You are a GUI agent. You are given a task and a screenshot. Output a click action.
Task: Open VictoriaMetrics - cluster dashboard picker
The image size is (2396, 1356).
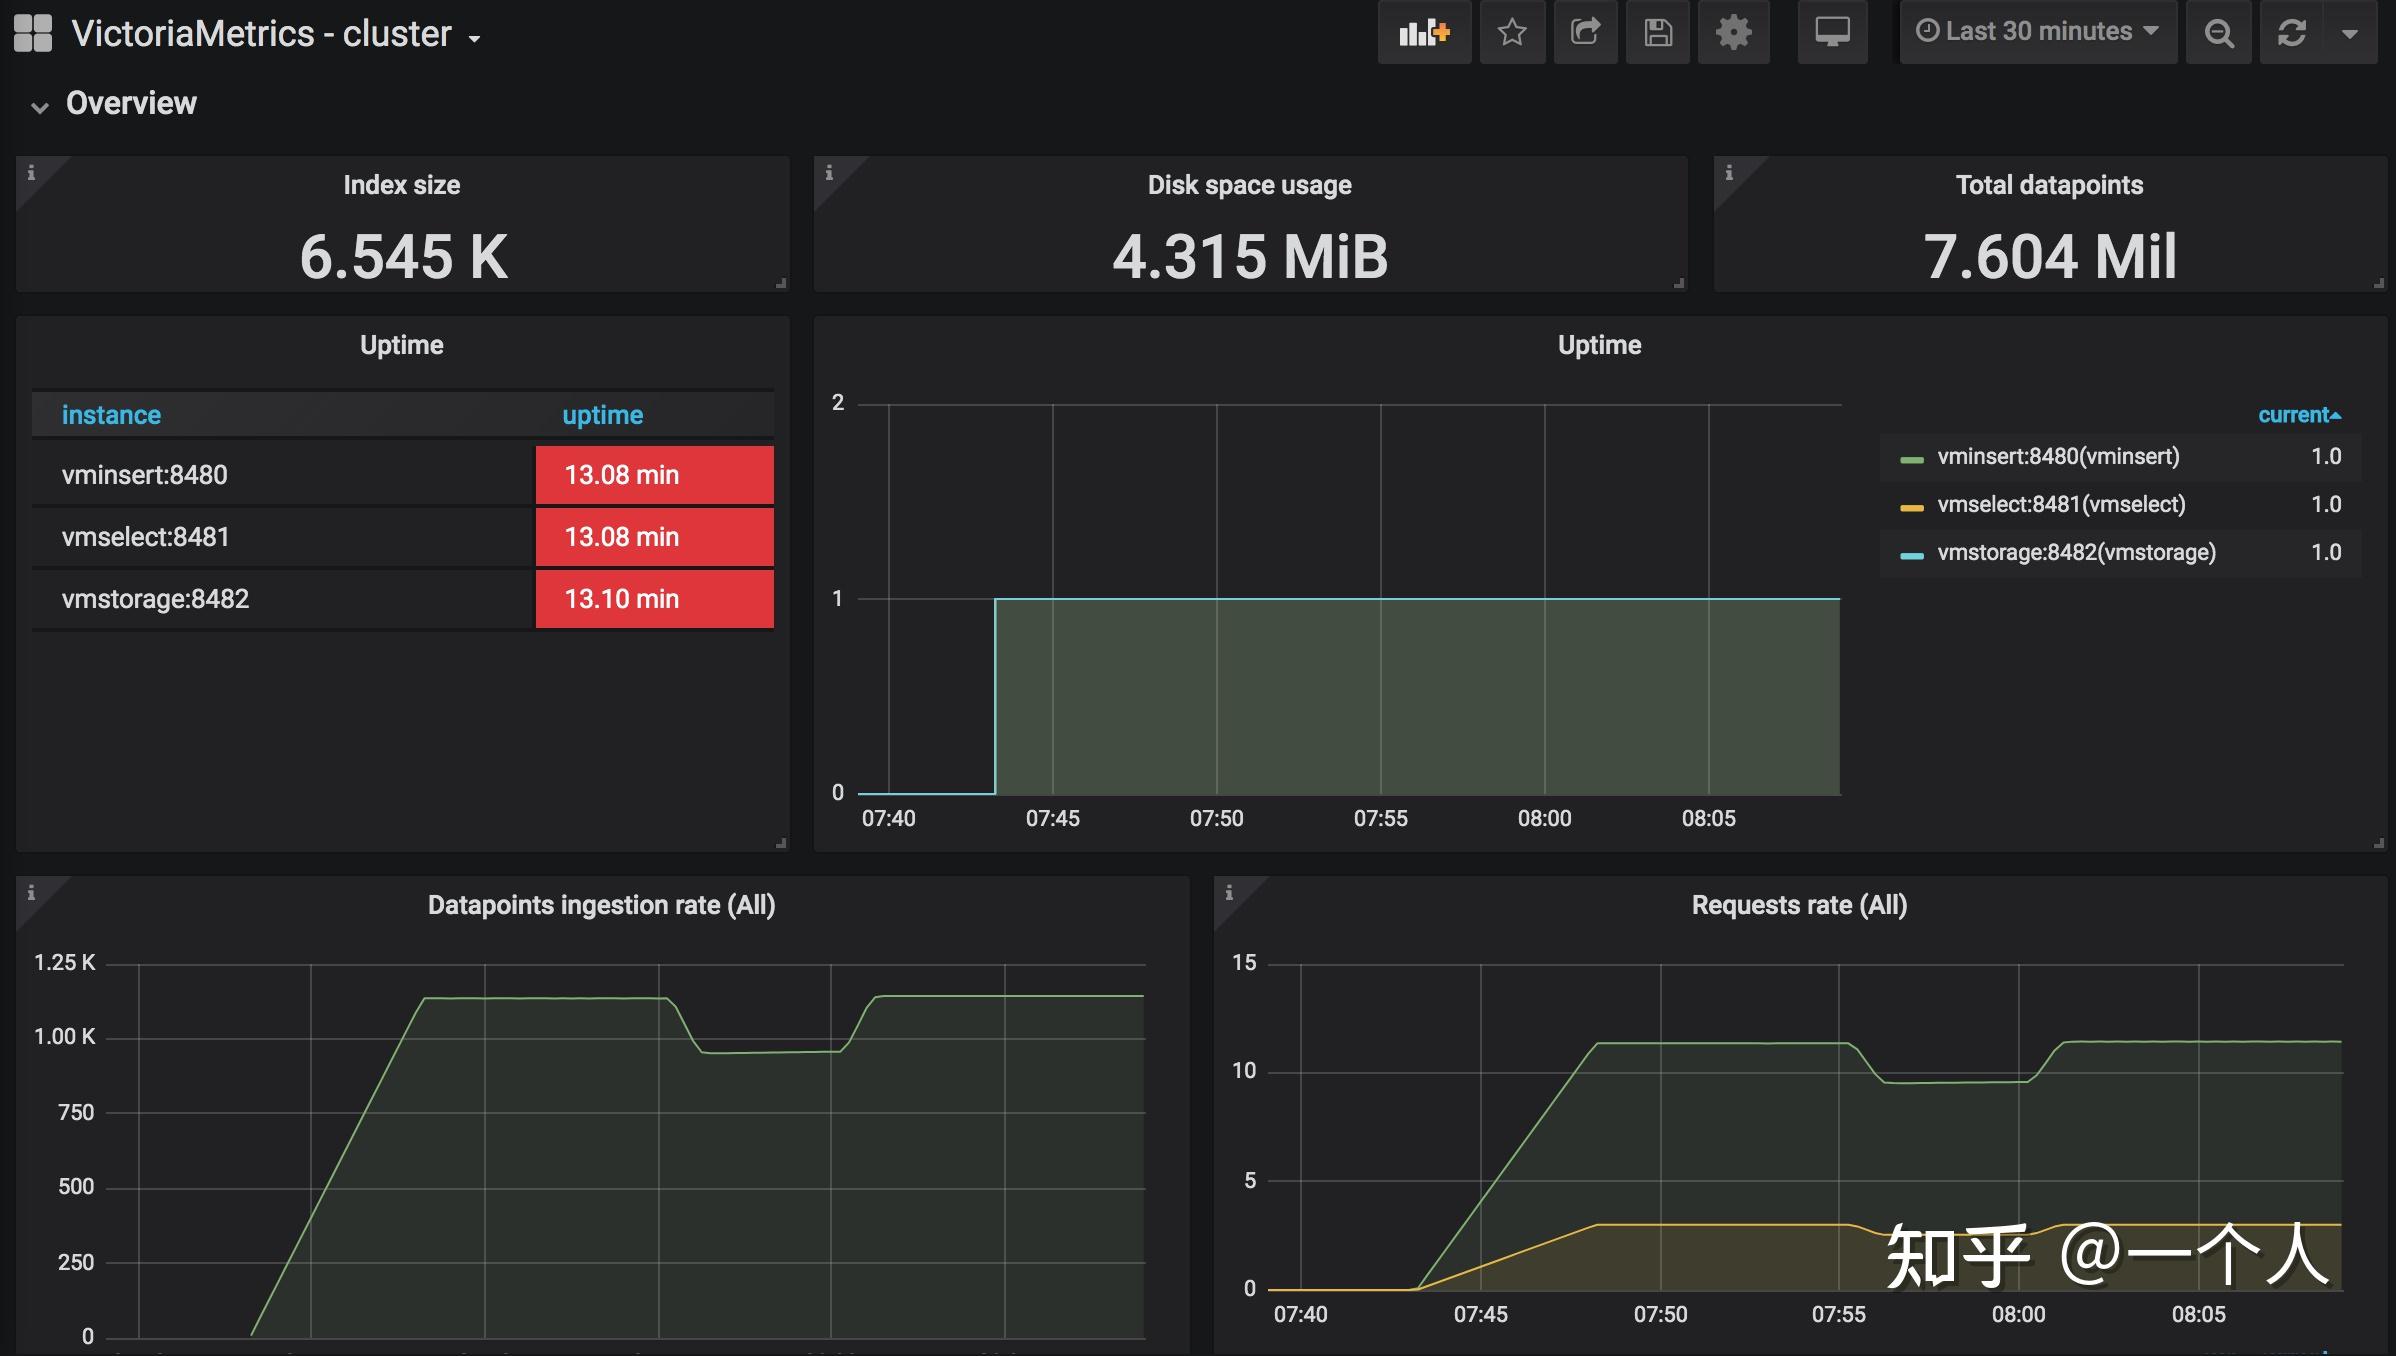(276, 34)
